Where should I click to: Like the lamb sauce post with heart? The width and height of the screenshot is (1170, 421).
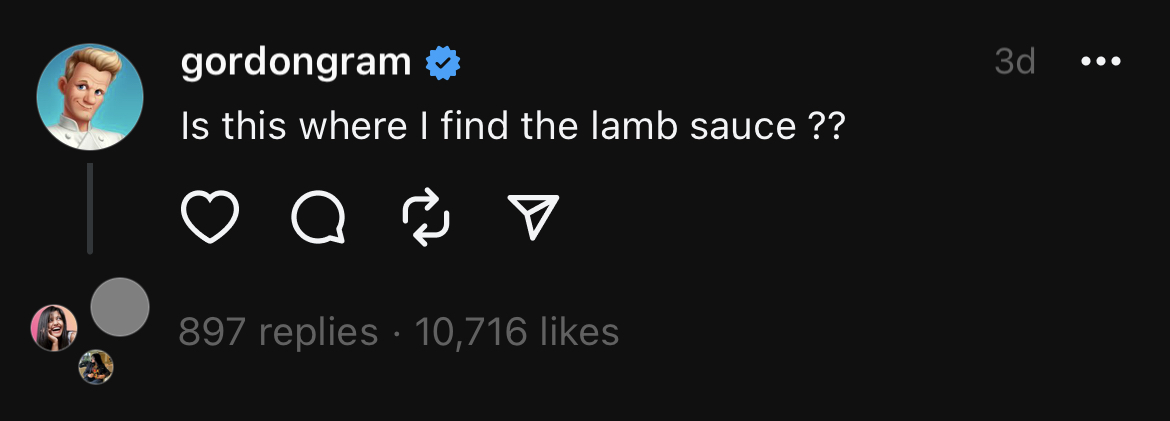coord(210,217)
